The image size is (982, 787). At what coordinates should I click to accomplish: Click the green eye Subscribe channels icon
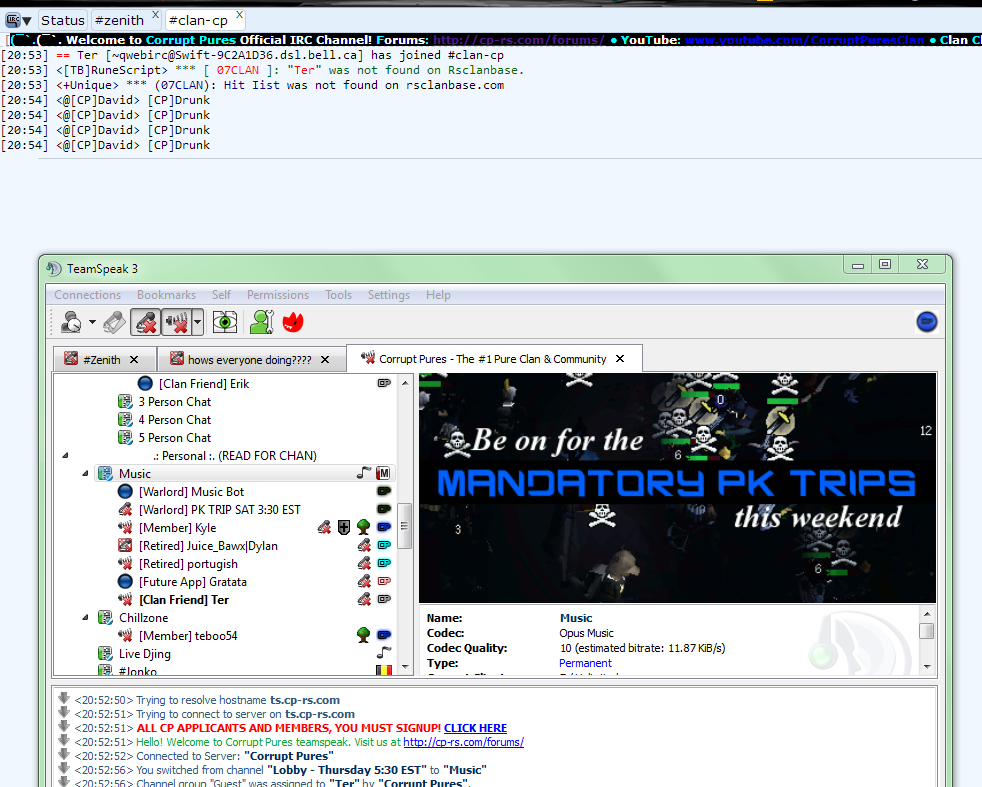(x=225, y=322)
